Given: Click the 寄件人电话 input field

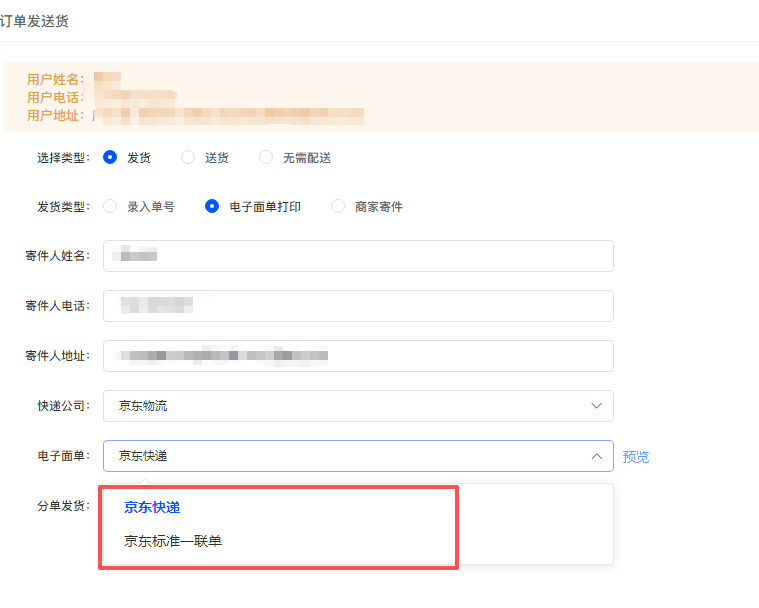Looking at the screenshot, I should click(x=358, y=306).
